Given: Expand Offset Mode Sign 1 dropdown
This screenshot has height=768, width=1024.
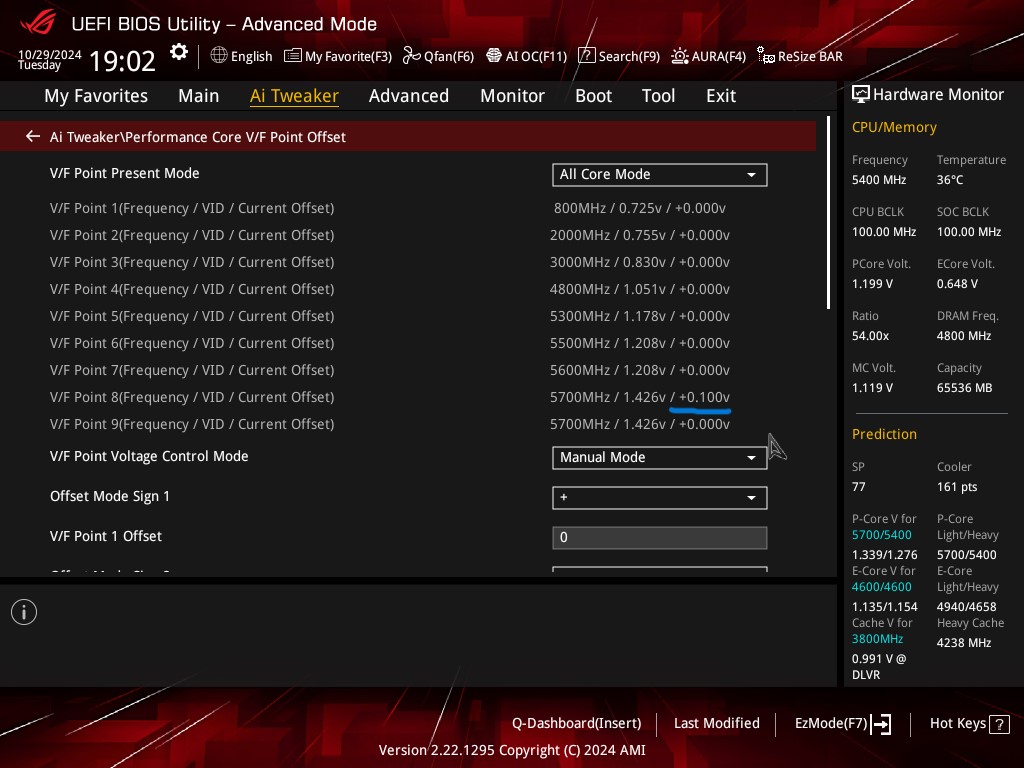Looking at the screenshot, I should click(659, 497).
